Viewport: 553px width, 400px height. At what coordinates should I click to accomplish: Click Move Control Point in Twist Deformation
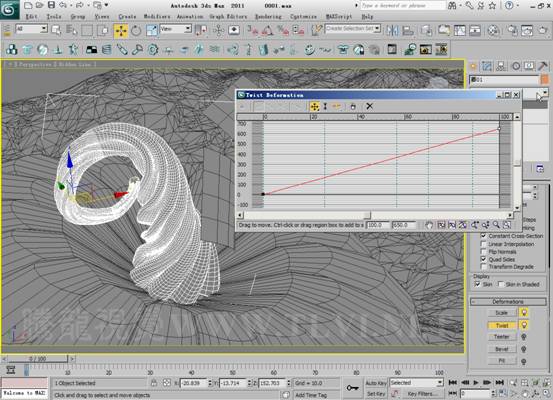[314, 106]
